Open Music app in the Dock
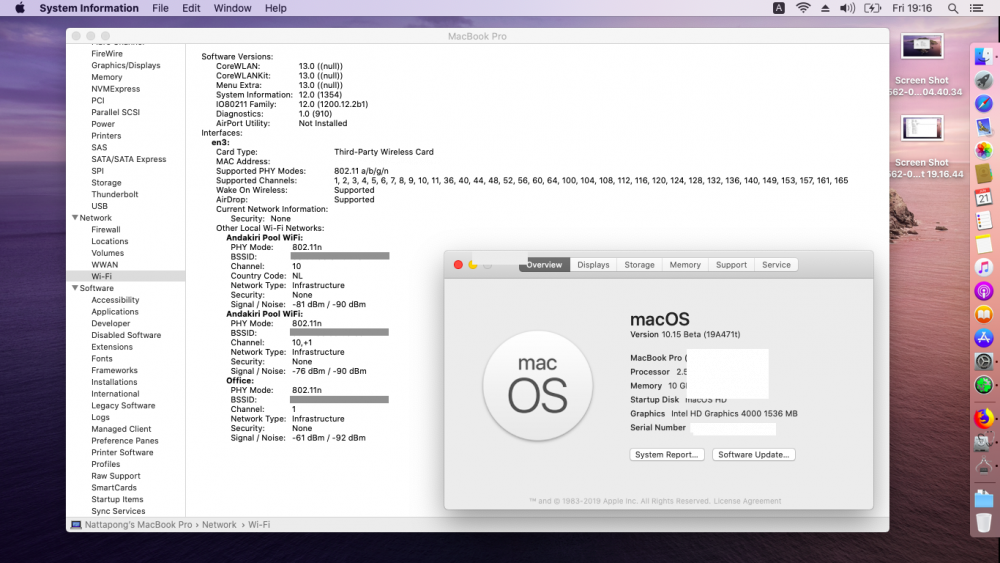The width and height of the screenshot is (1000, 563). click(x=983, y=267)
